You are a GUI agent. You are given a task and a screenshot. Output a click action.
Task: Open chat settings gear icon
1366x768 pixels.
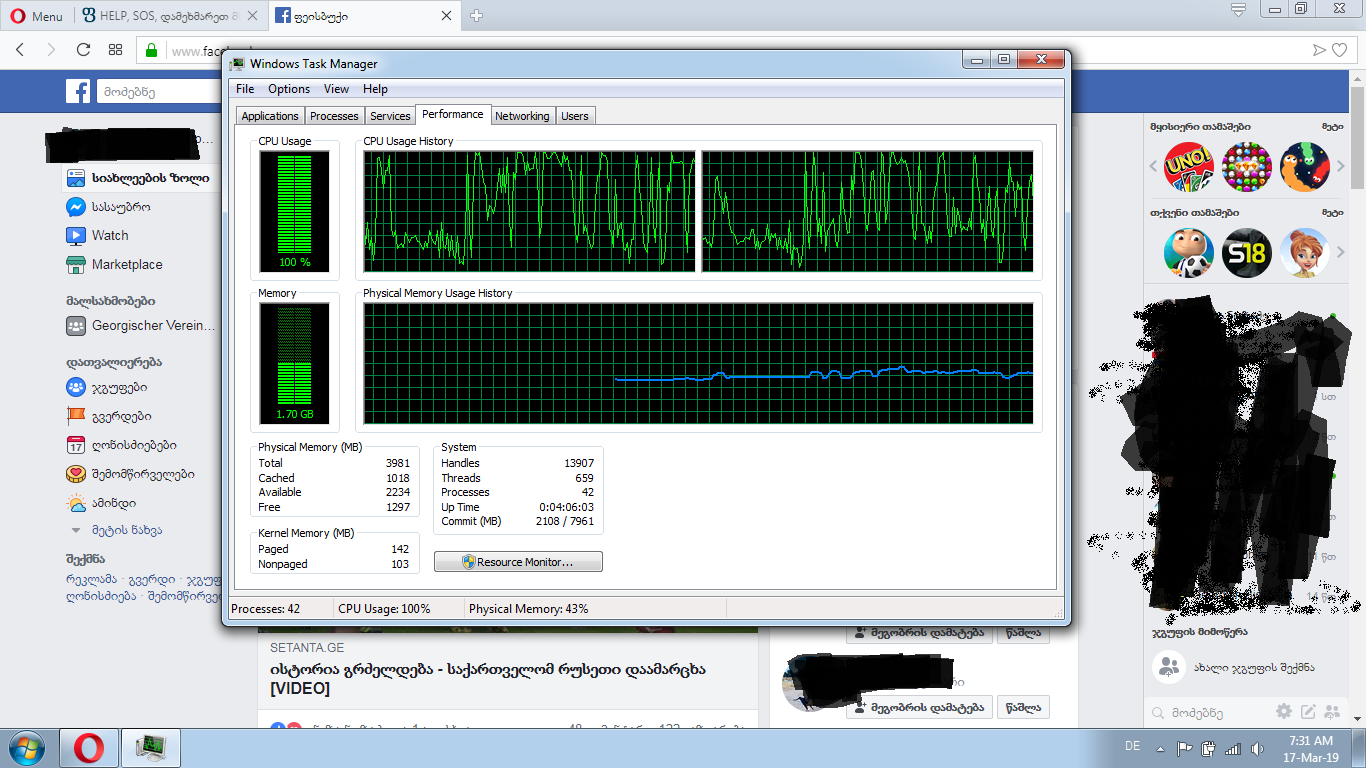pyautogui.click(x=1284, y=712)
